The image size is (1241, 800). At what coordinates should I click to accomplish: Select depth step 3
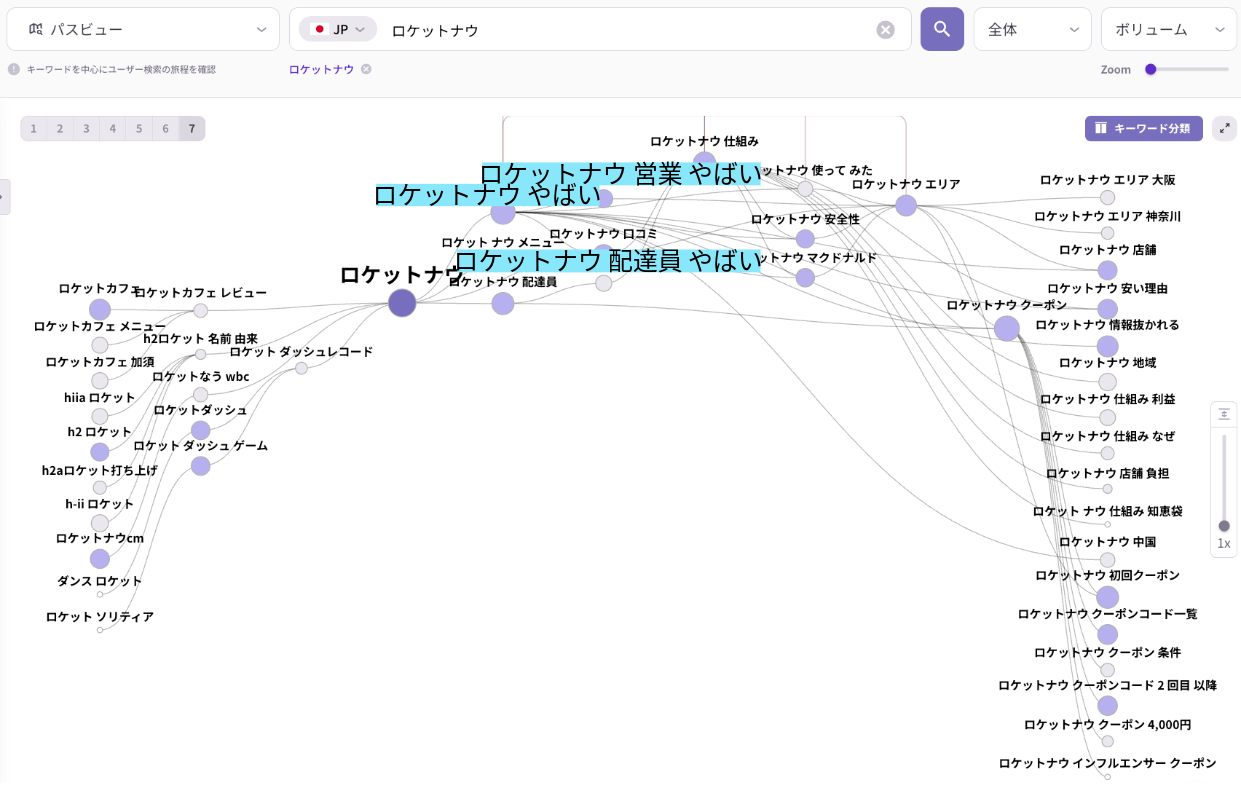tap(86, 128)
